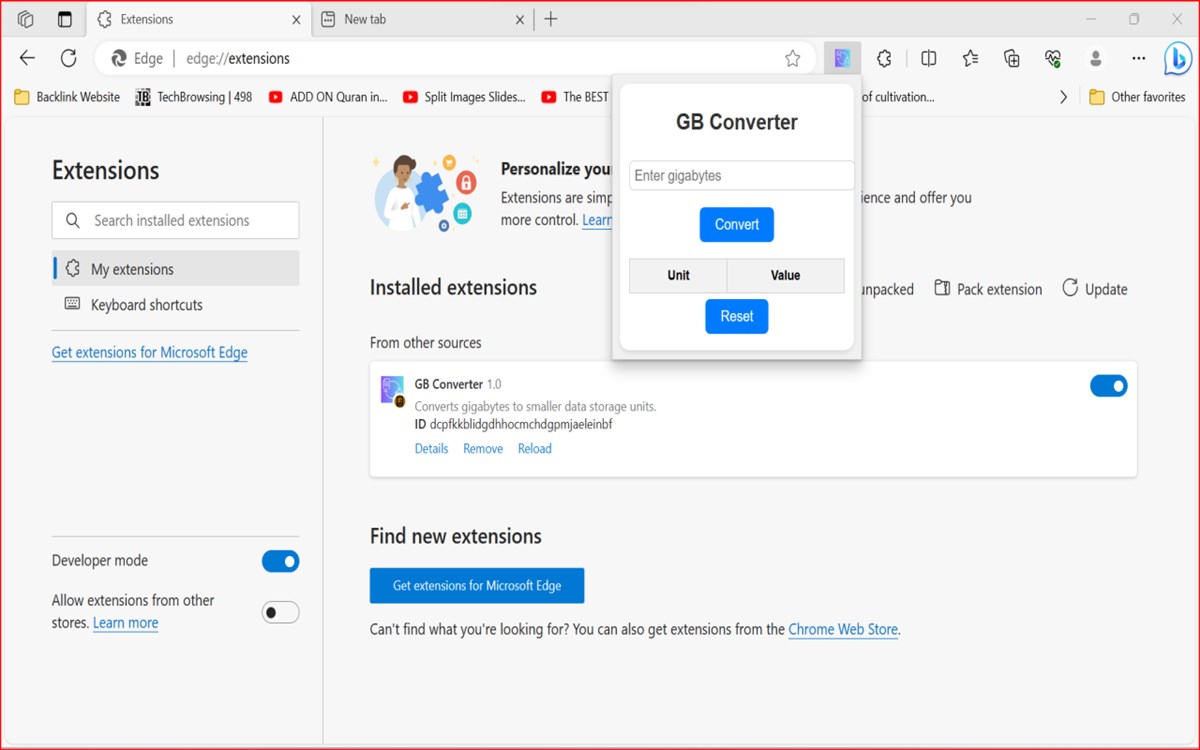The image size is (1200, 750).
Task: Click the Value column header
Action: click(x=786, y=275)
